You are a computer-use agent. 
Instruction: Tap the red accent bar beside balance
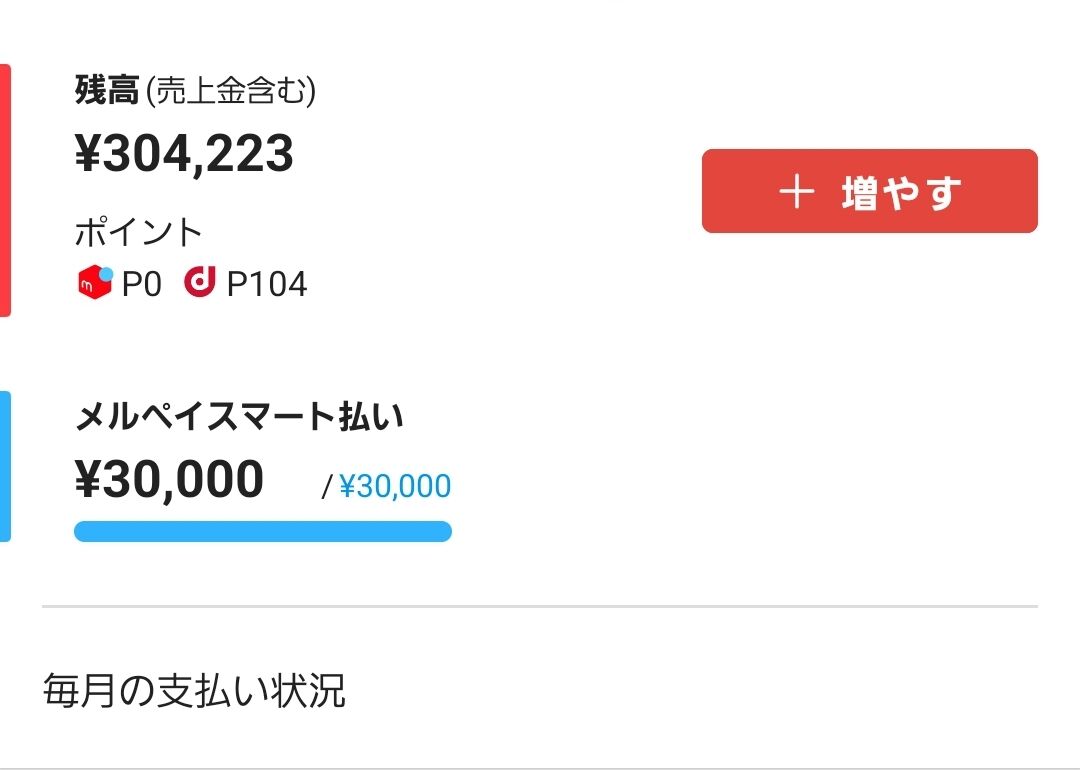point(5,190)
